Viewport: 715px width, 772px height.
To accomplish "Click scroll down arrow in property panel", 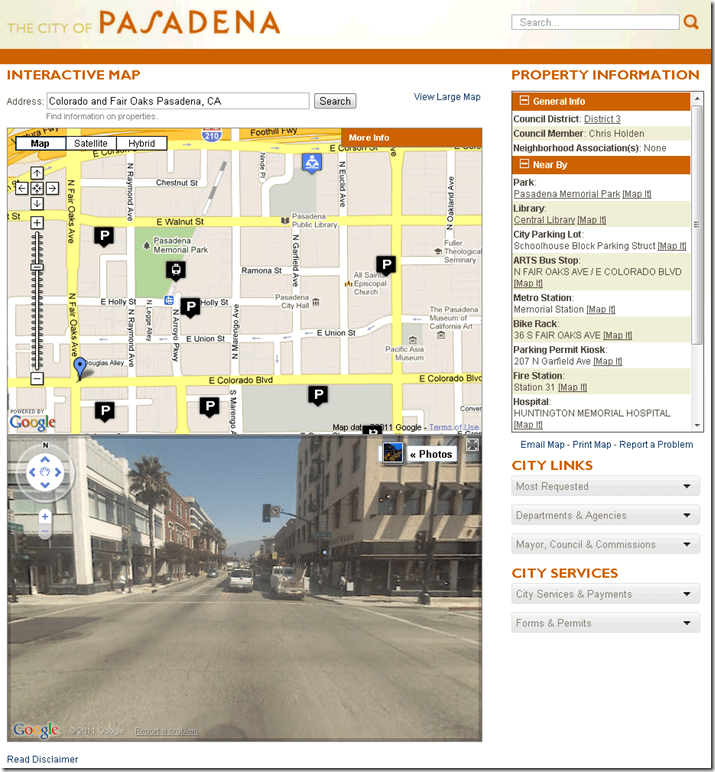I will pyautogui.click(x=697, y=425).
